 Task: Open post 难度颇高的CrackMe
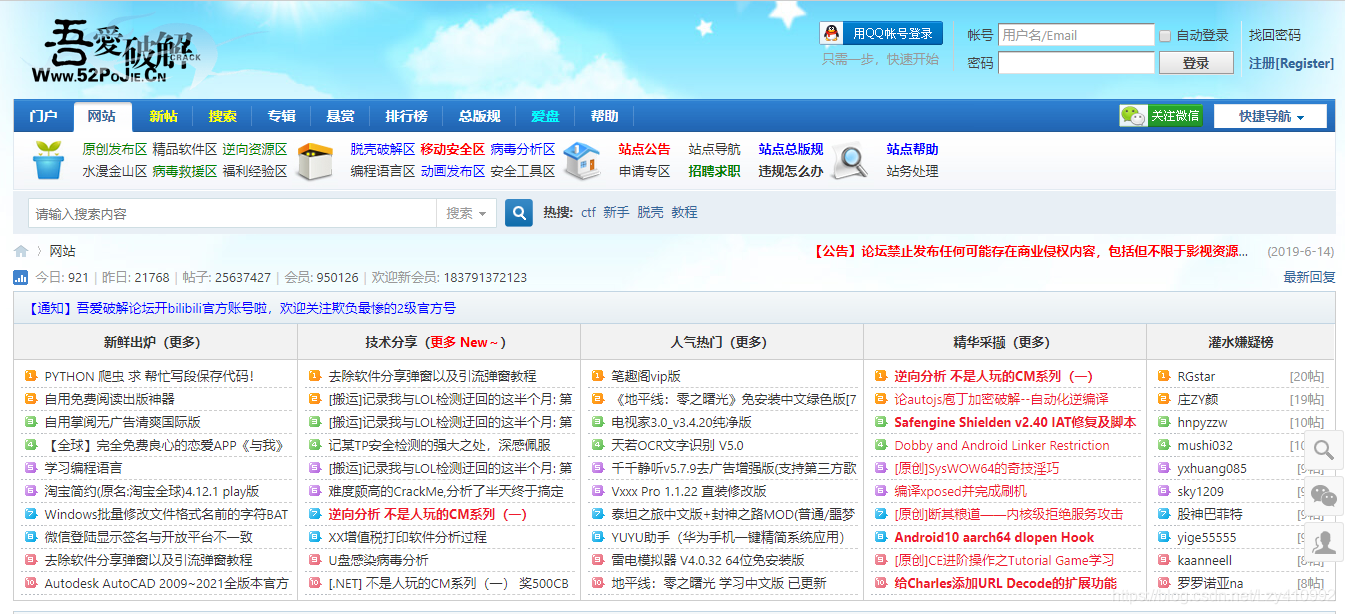coord(446,491)
